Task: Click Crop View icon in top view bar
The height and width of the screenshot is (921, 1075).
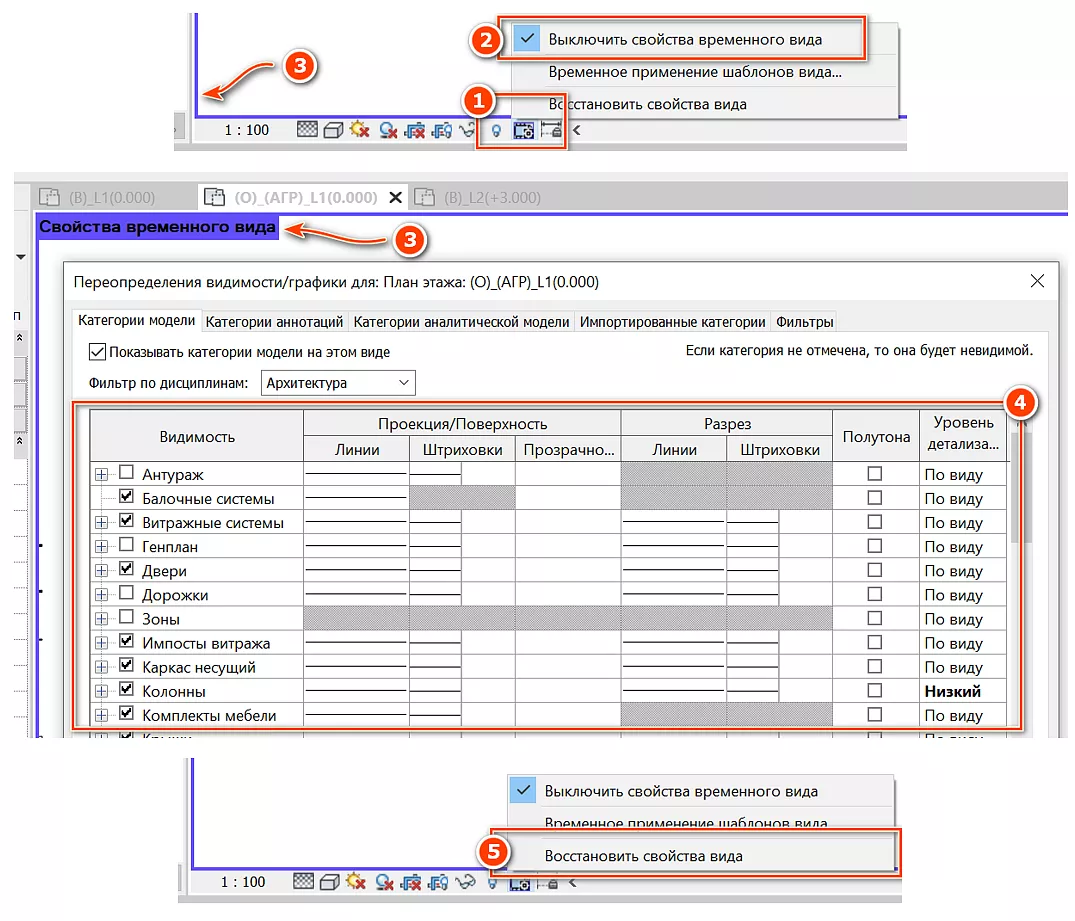Action: [415, 130]
